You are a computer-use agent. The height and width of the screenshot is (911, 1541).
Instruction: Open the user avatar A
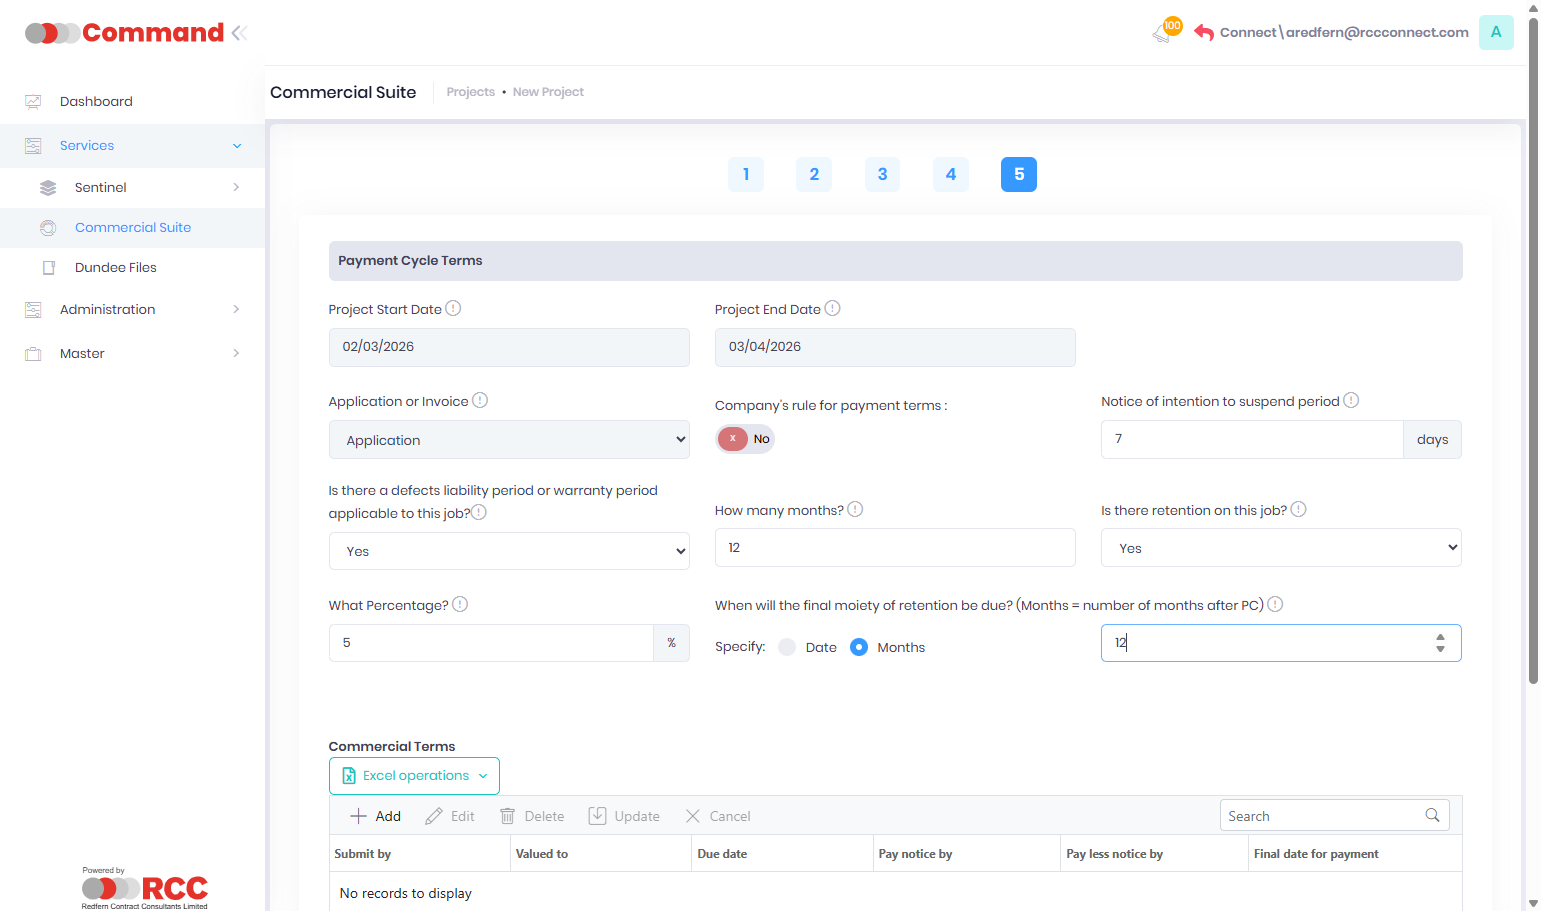1496,32
